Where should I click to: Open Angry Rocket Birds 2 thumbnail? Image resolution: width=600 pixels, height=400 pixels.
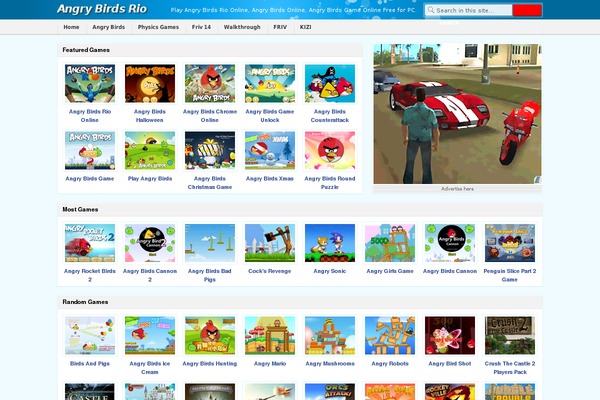pyautogui.click(x=90, y=243)
